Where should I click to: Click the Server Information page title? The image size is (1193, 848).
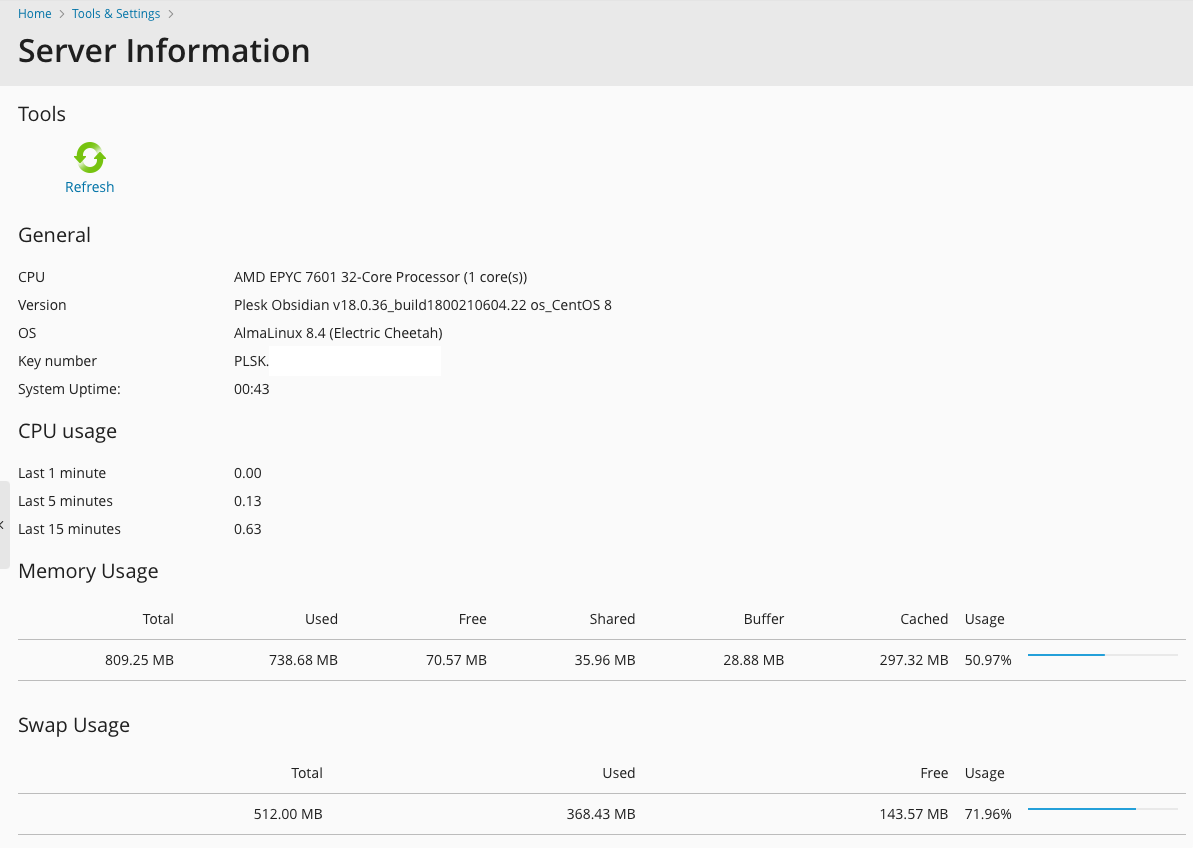[x=164, y=51]
